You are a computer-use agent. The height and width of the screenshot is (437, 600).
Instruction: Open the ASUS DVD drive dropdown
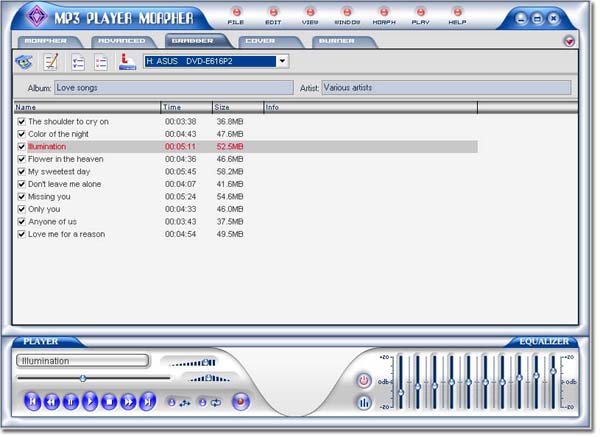283,62
